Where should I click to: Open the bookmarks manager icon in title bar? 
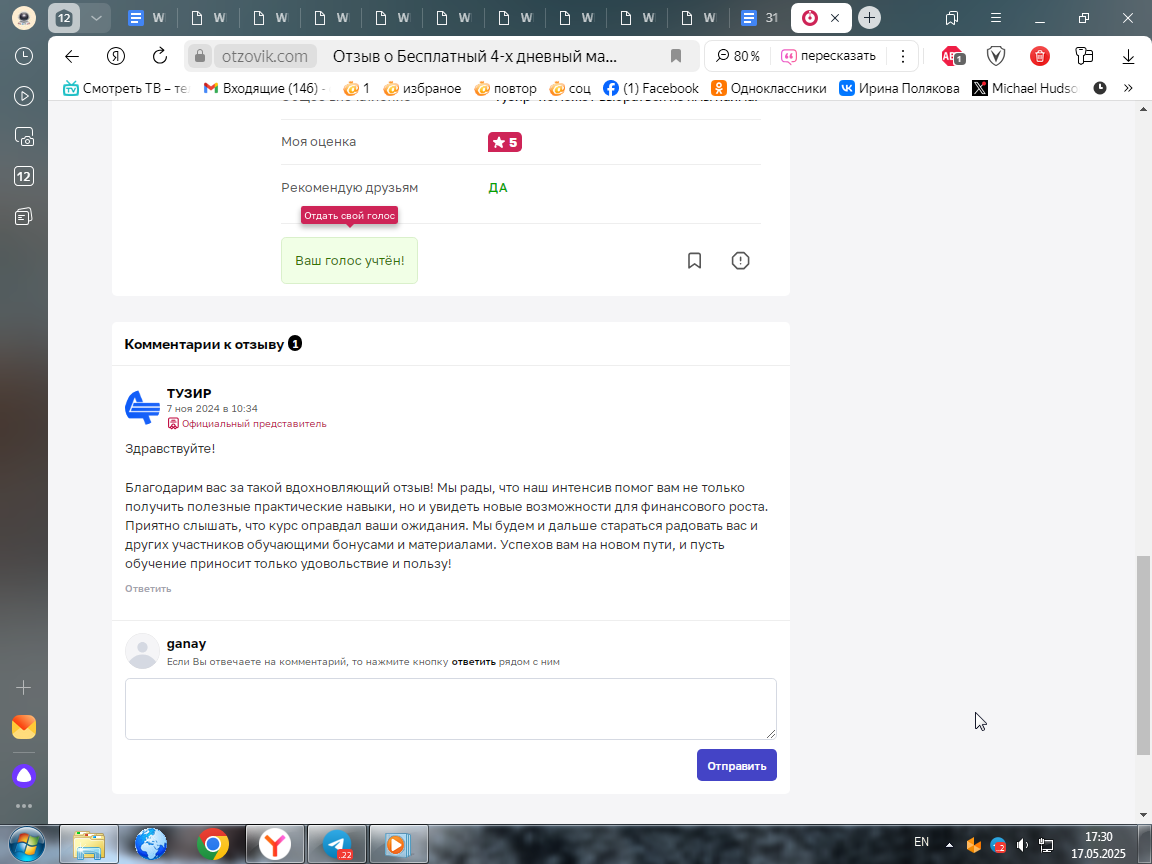(x=952, y=18)
